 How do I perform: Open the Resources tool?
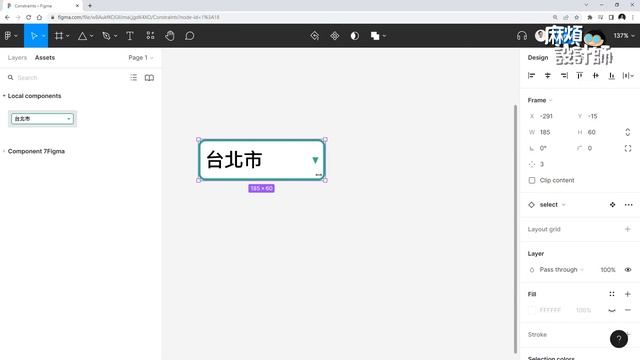pos(150,36)
